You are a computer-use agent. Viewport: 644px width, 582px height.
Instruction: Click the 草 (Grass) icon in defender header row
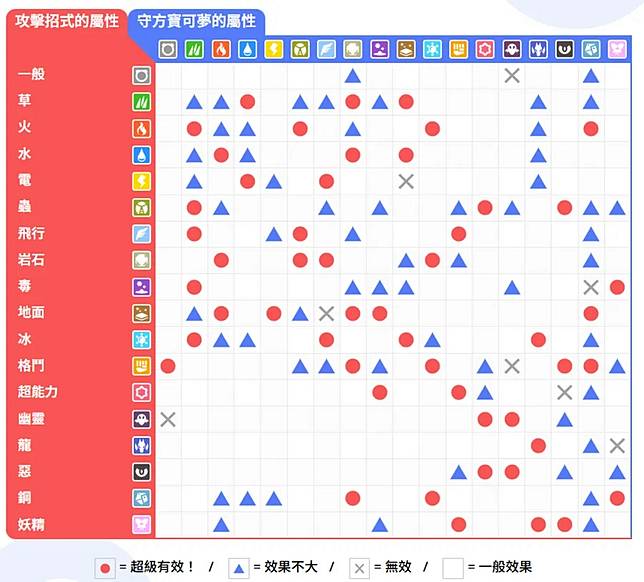[x=194, y=49]
